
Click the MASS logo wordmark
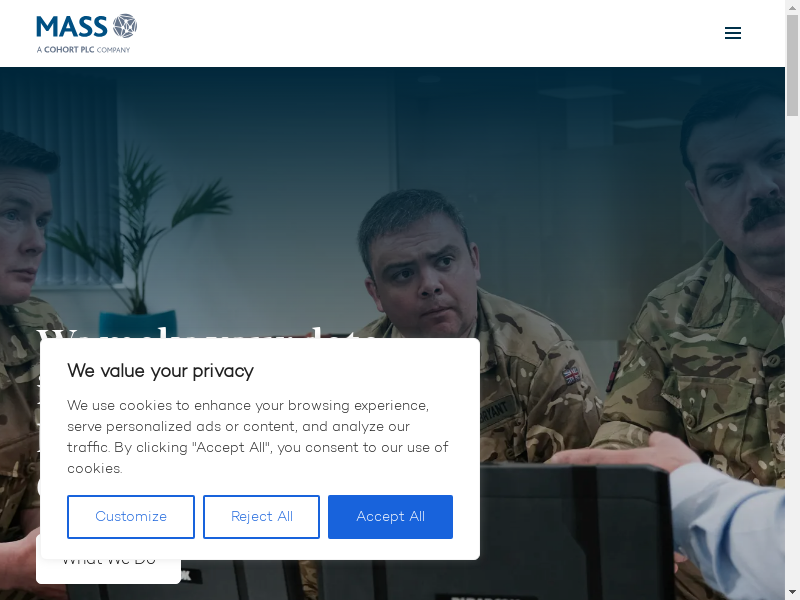click(x=72, y=27)
